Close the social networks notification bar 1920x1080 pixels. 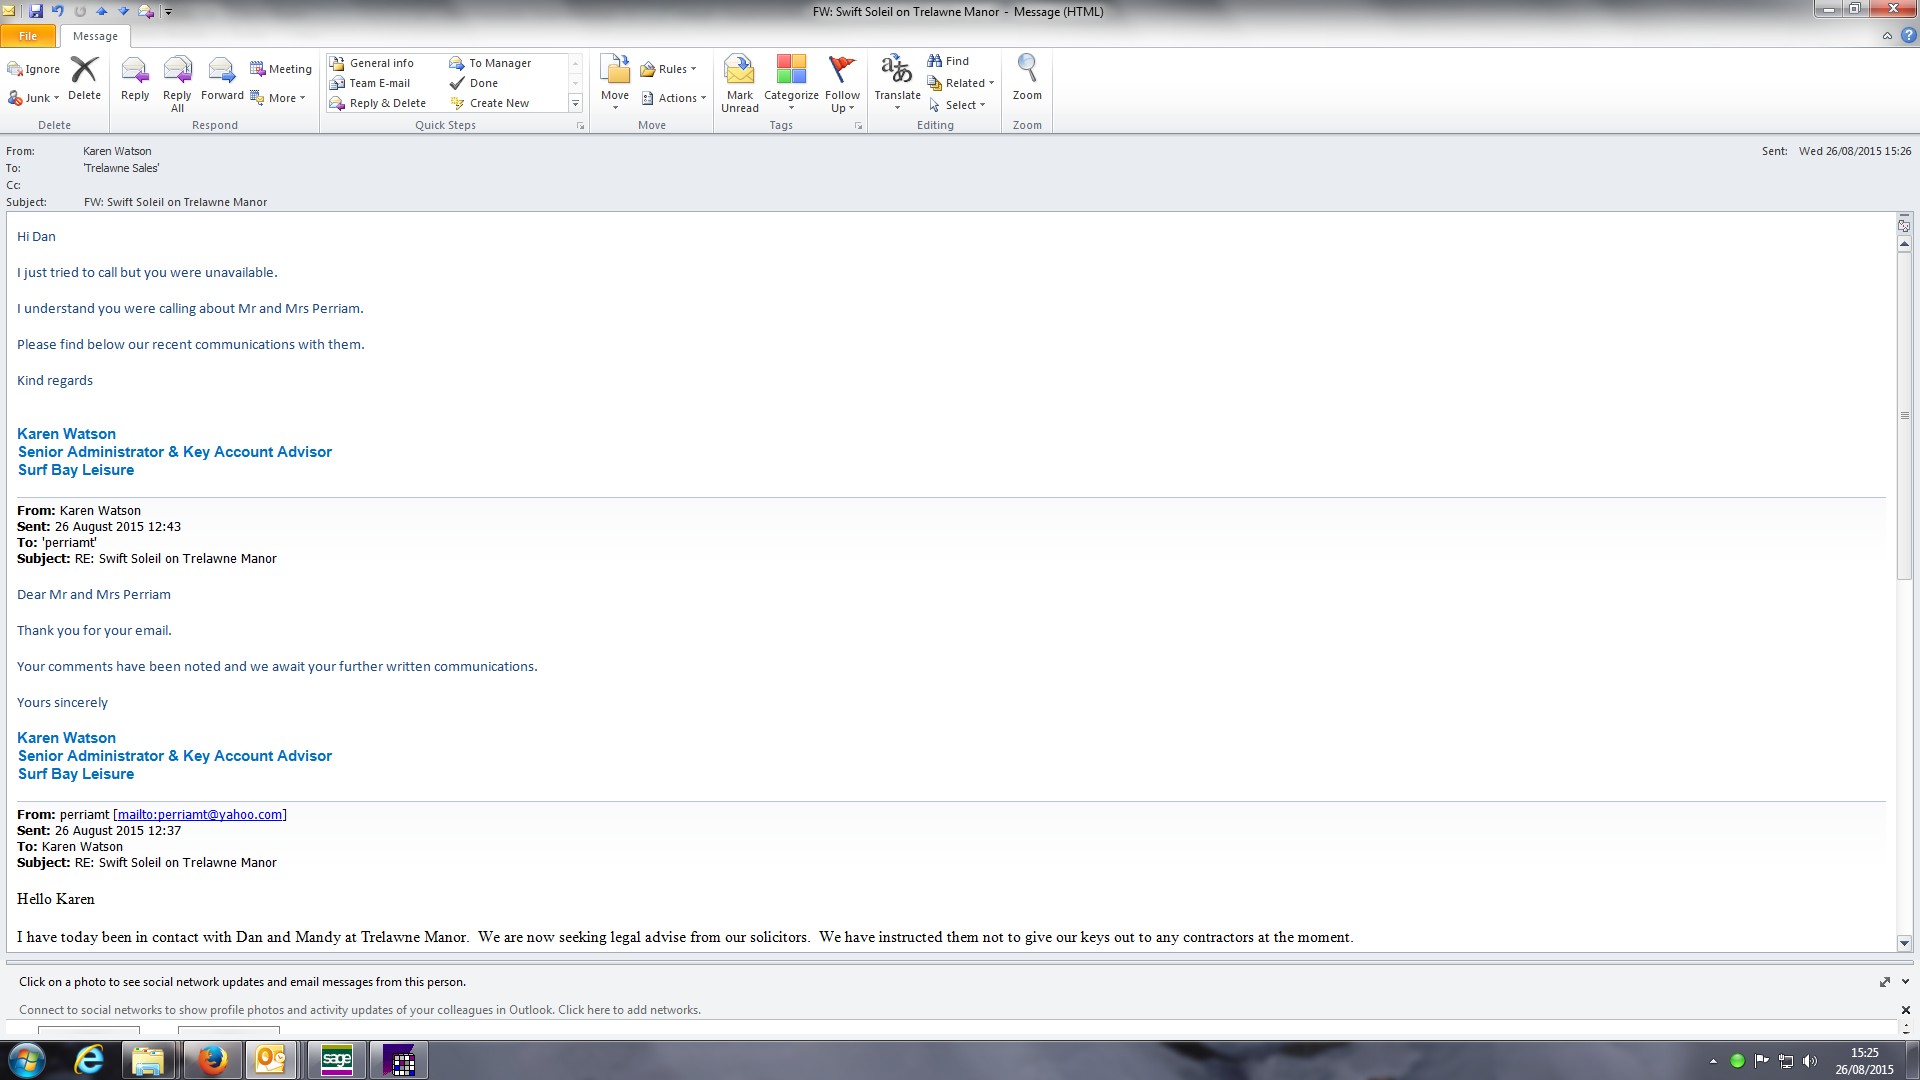point(1905,1010)
